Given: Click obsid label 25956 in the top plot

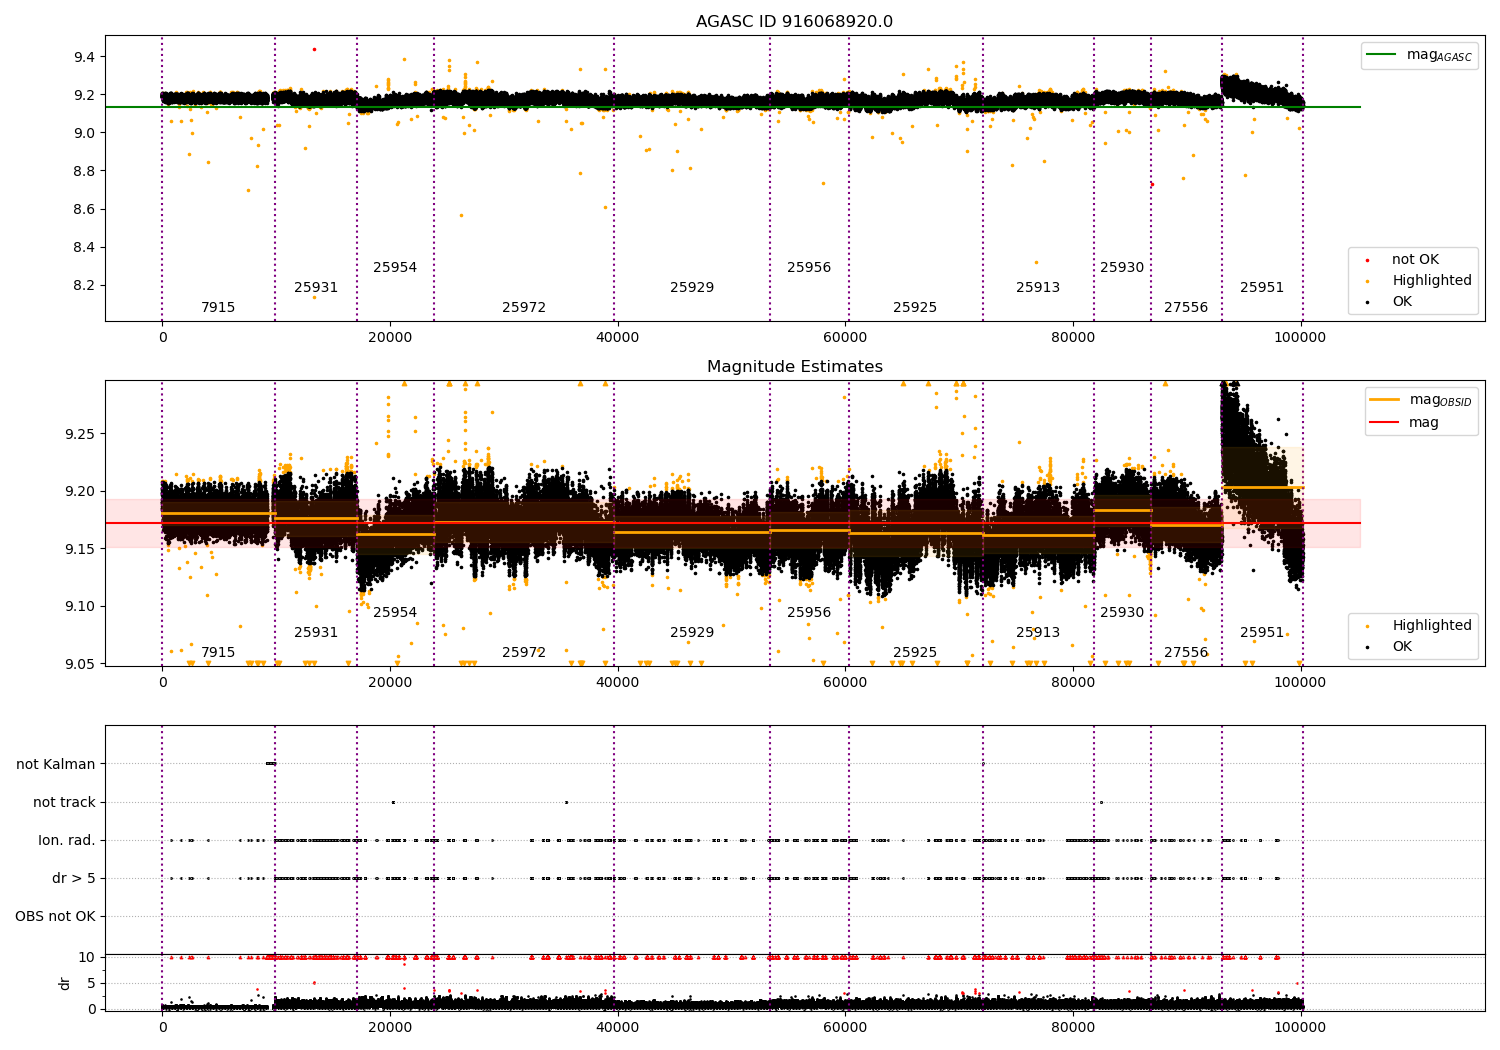Looking at the screenshot, I should click(809, 268).
